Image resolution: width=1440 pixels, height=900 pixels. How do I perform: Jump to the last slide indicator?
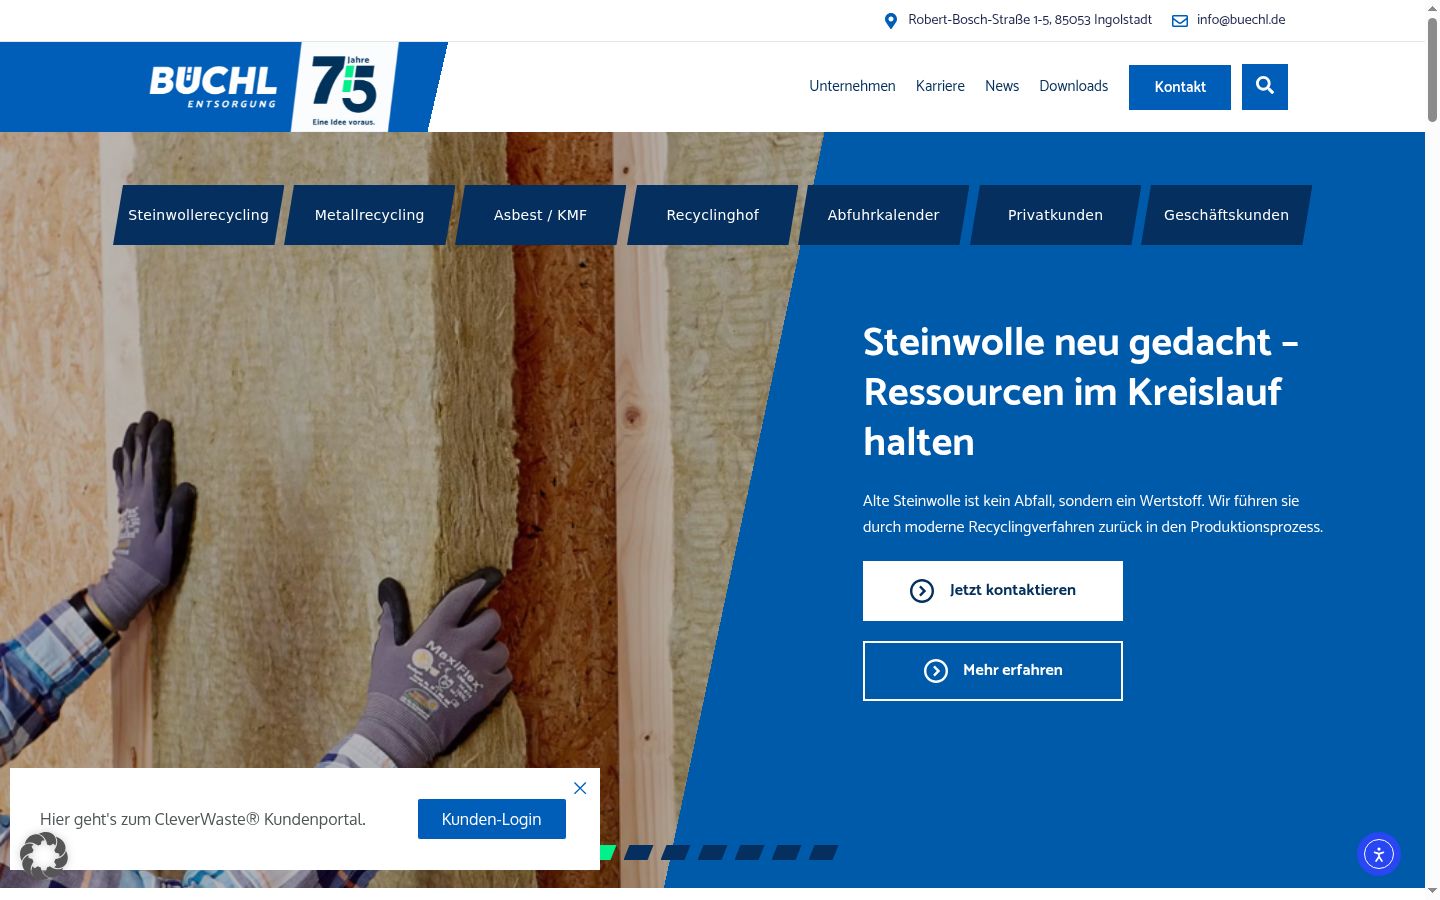coord(823,852)
